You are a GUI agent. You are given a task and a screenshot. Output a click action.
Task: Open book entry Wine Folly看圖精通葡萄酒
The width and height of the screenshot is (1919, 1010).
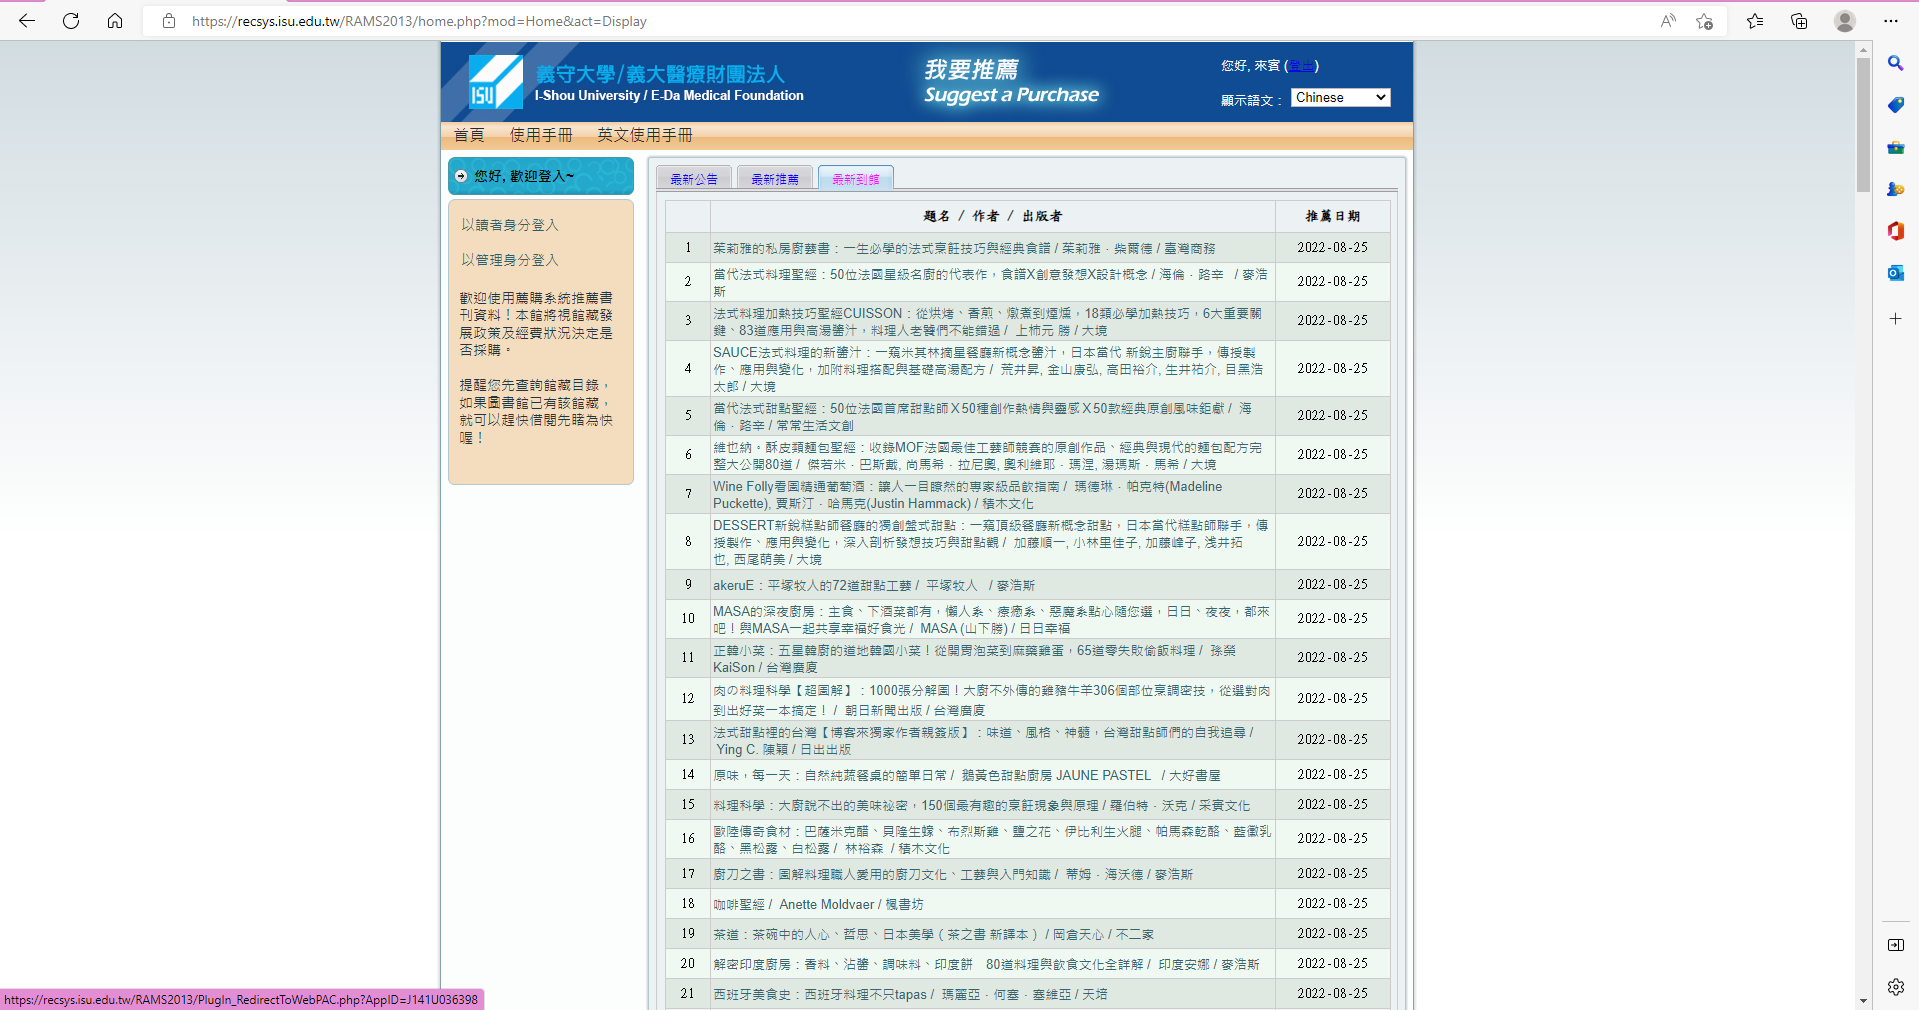(968, 495)
